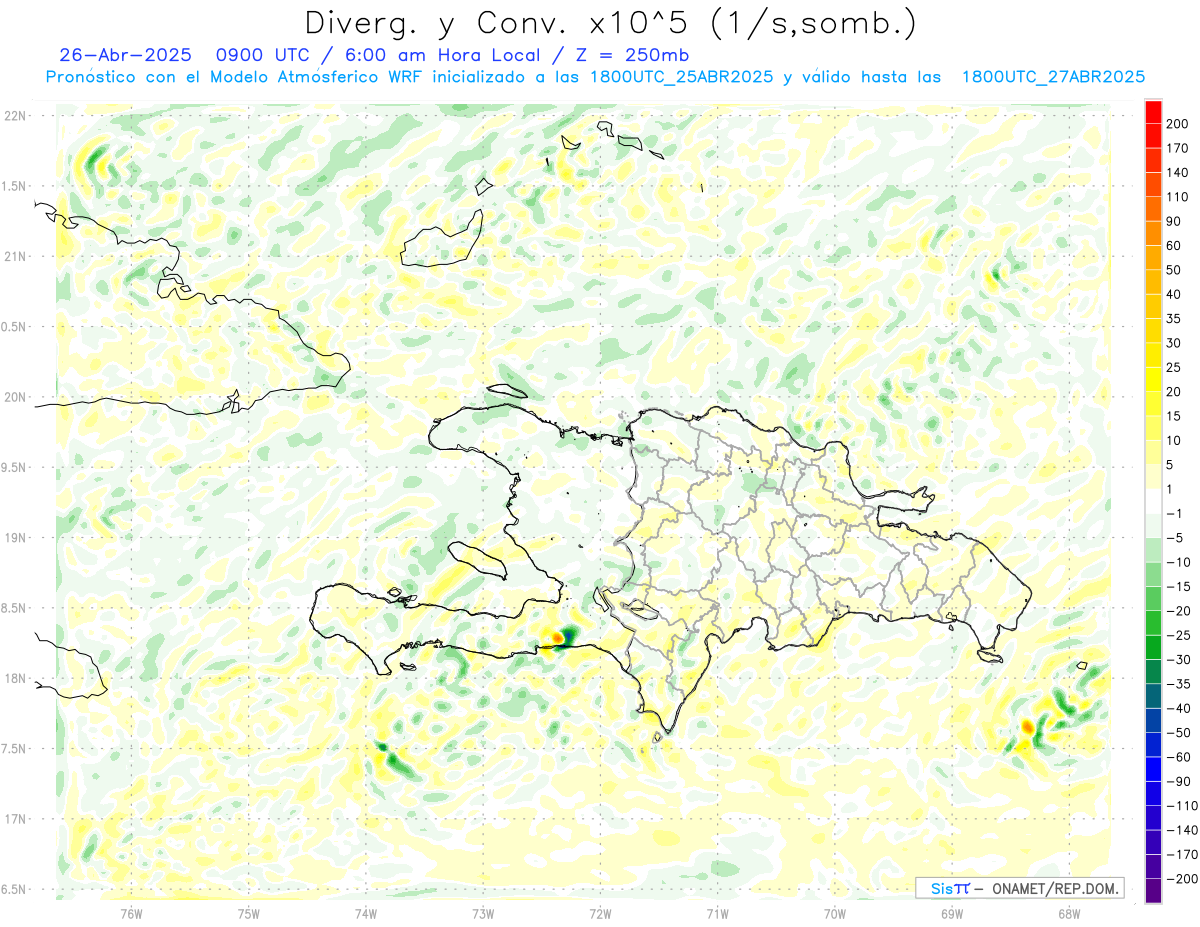Click the '74W' longitude label

pos(366,913)
